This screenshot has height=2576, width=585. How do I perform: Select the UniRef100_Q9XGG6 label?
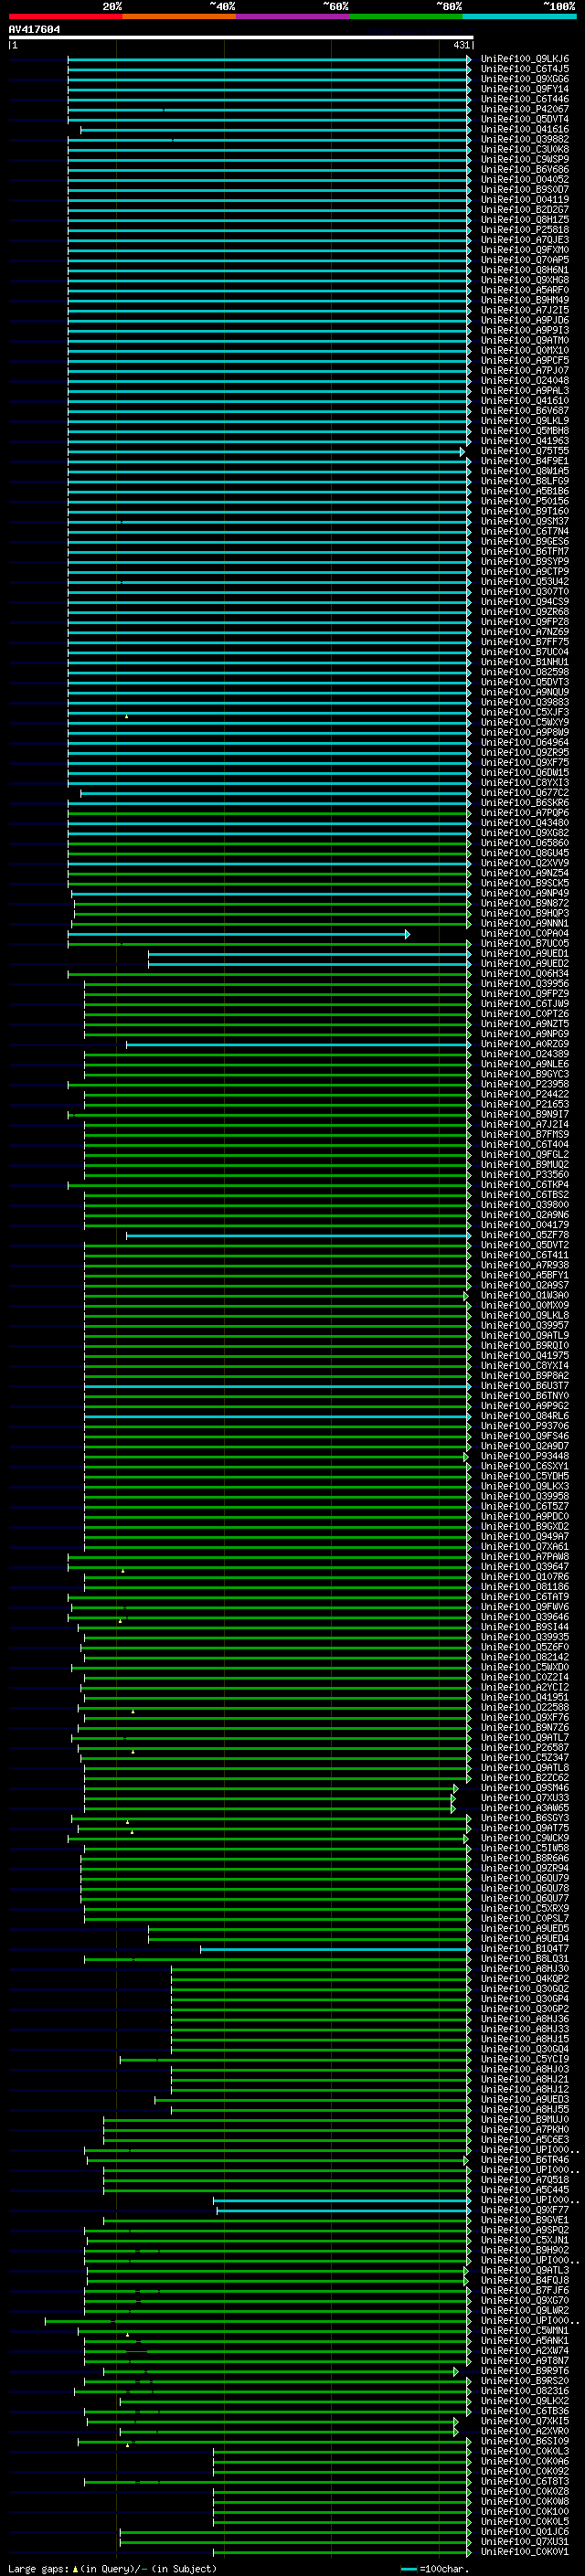525,79
